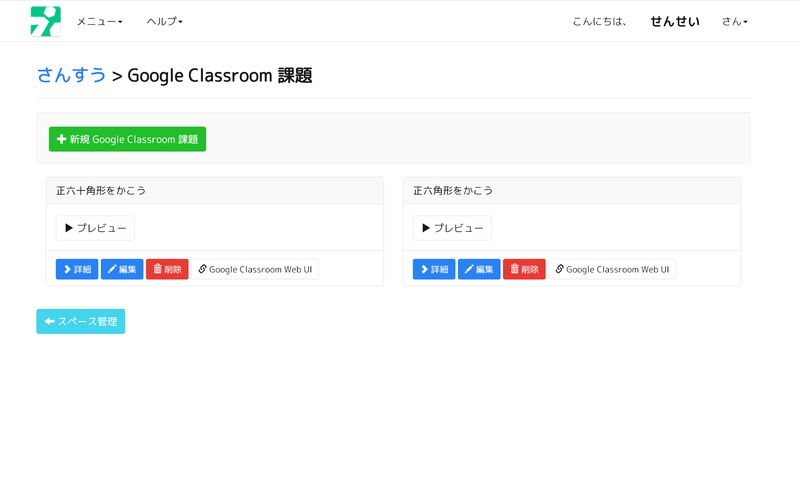Click 編集 for 正六角形をかこう

coord(479,269)
